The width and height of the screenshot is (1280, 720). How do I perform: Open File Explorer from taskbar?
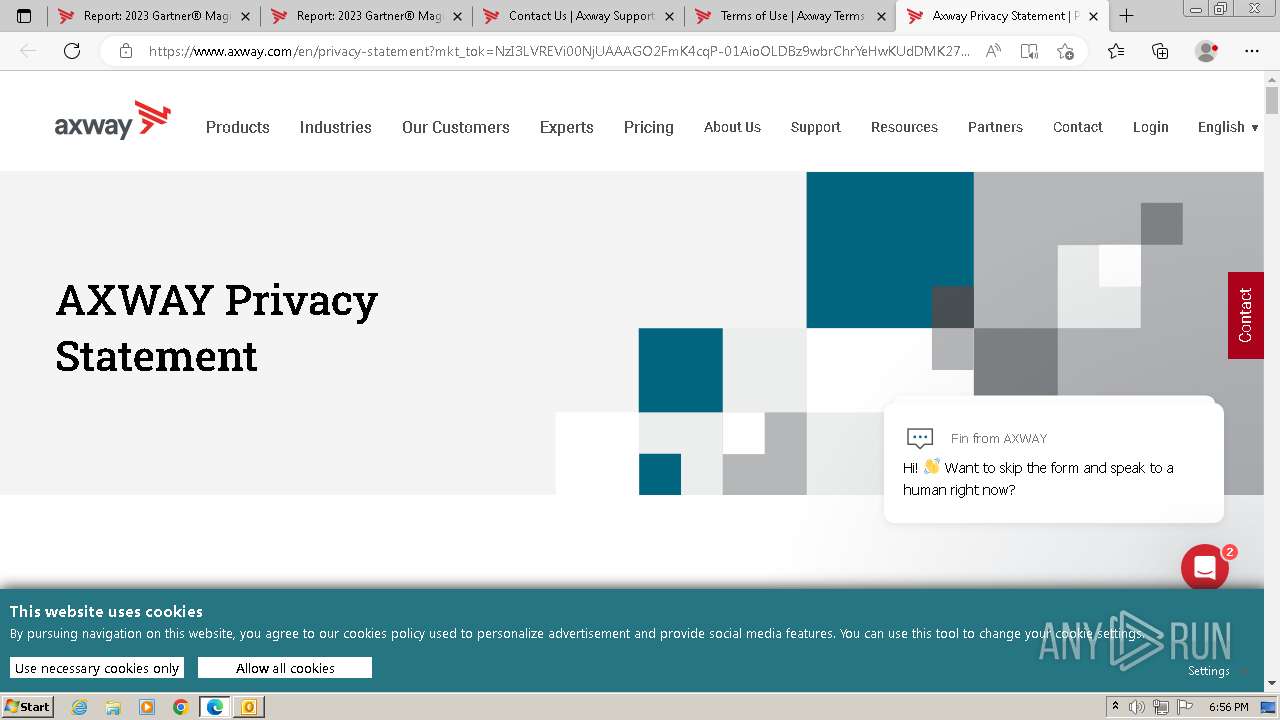113,707
